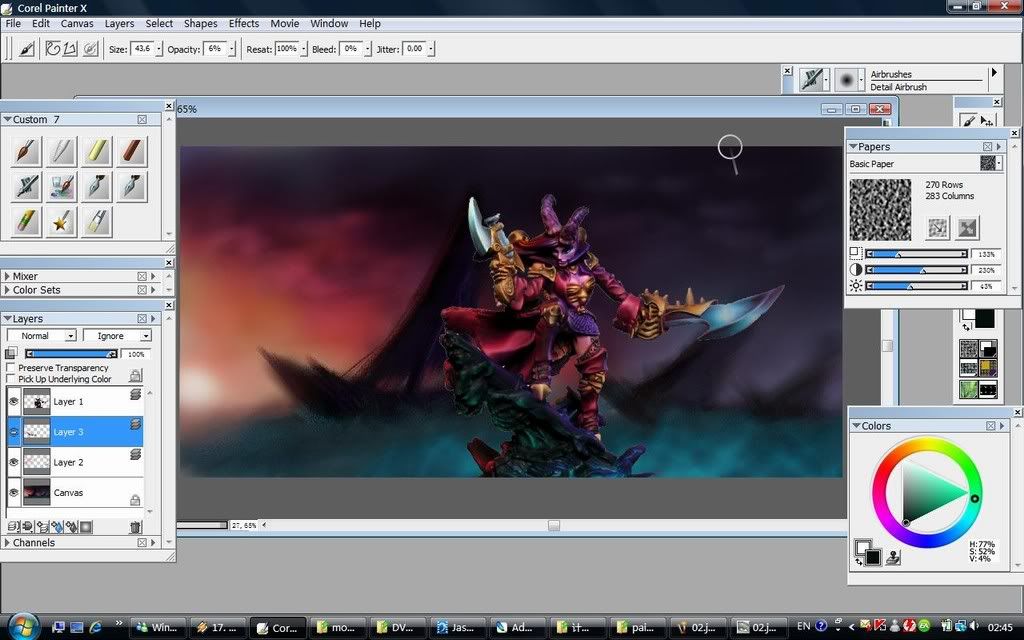Expand the Color Sets palette

point(7,290)
